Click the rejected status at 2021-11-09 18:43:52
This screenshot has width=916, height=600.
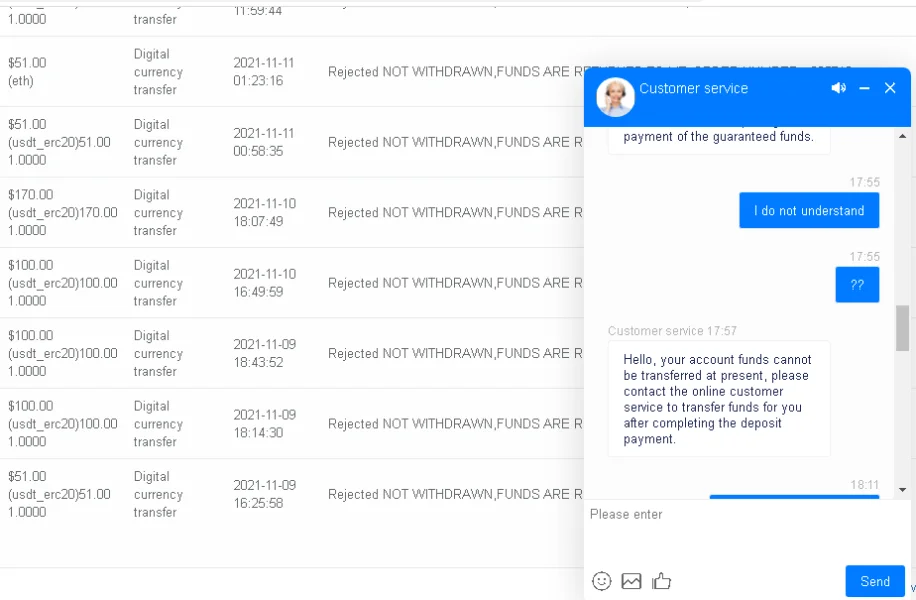(448, 353)
